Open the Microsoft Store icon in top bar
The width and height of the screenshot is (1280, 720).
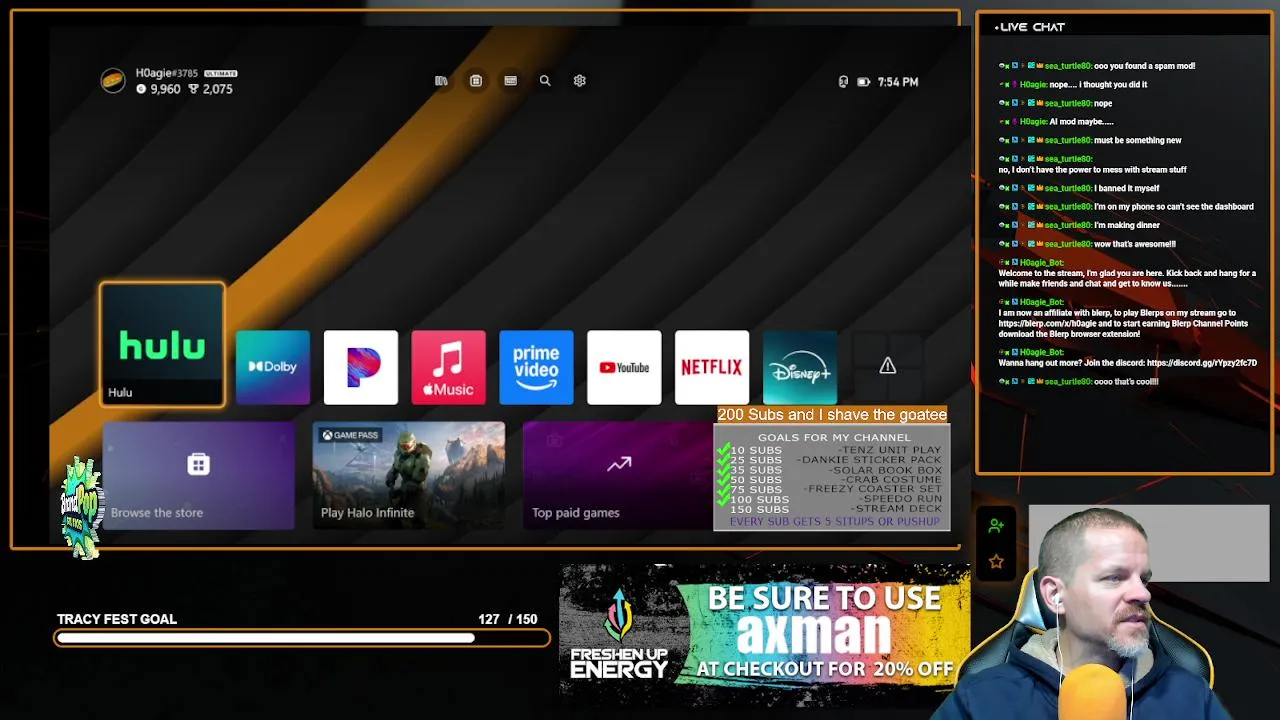[476, 81]
